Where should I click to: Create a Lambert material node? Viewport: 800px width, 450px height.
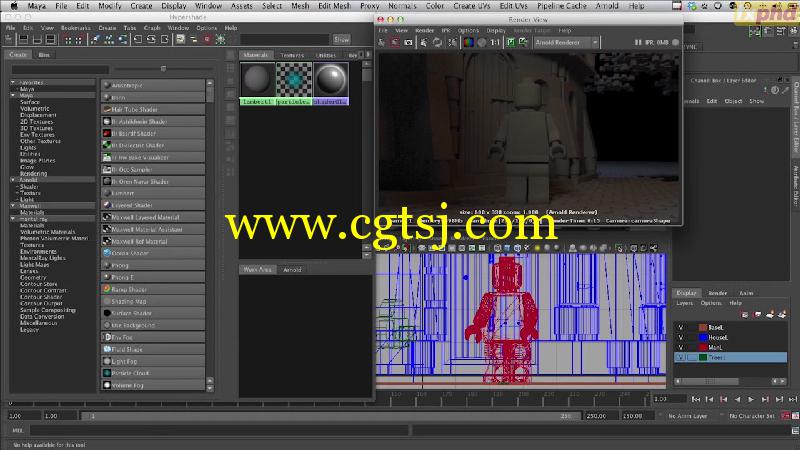[153, 193]
